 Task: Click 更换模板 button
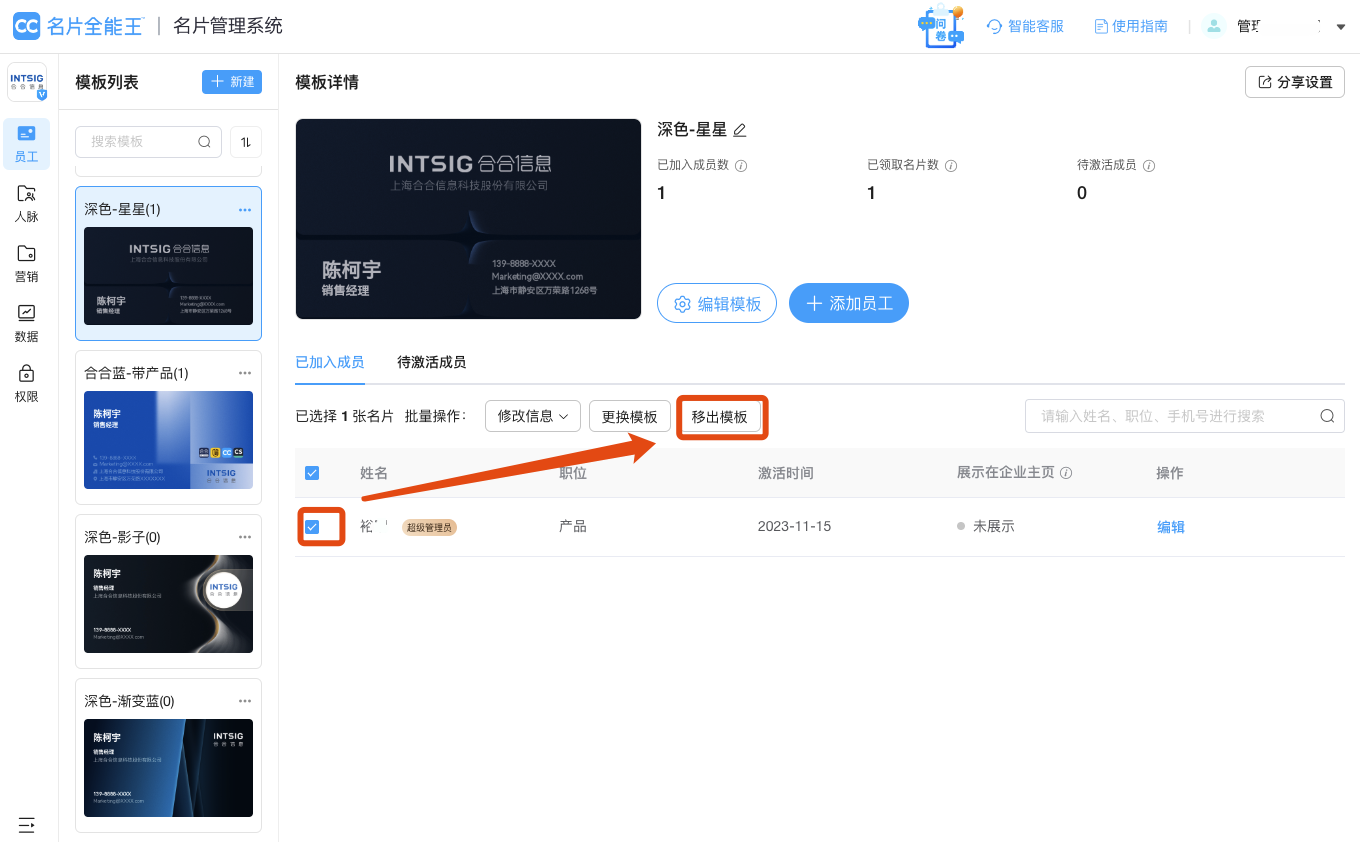(630, 416)
